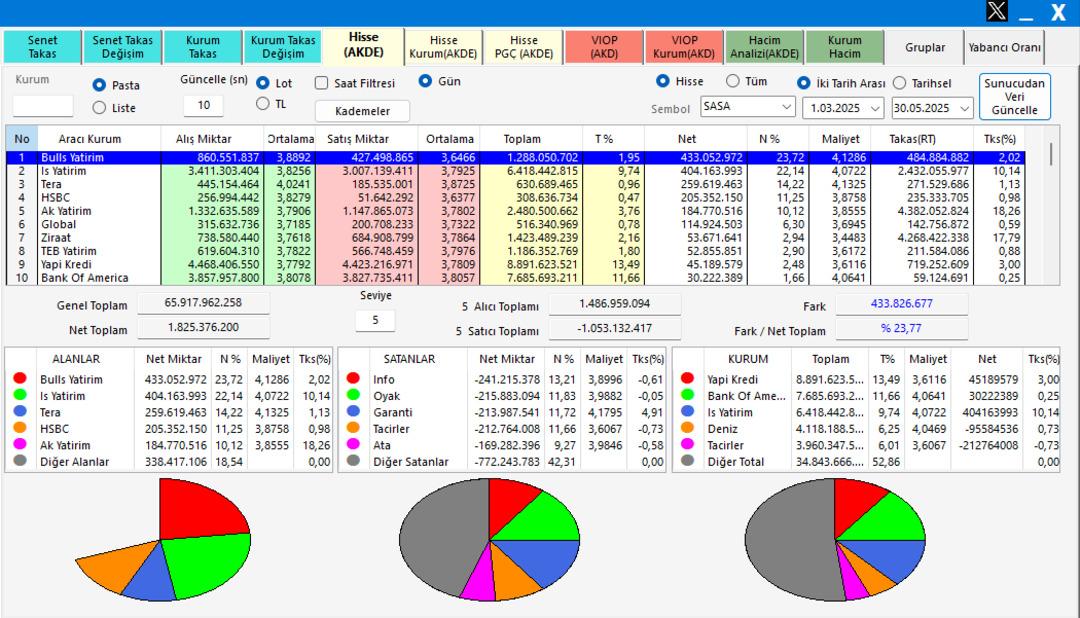This screenshot has height=618, width=1080.
Task: Click the Güncelle (sn) value field
Action: coord(203,105)
